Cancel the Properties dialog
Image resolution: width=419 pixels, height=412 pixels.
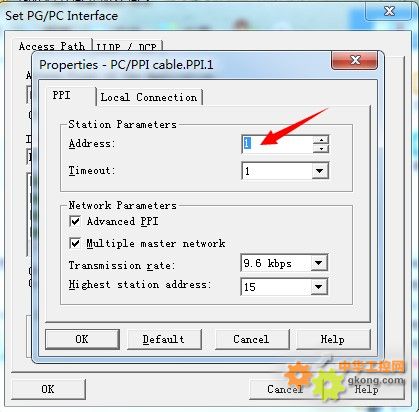[252, 339]
